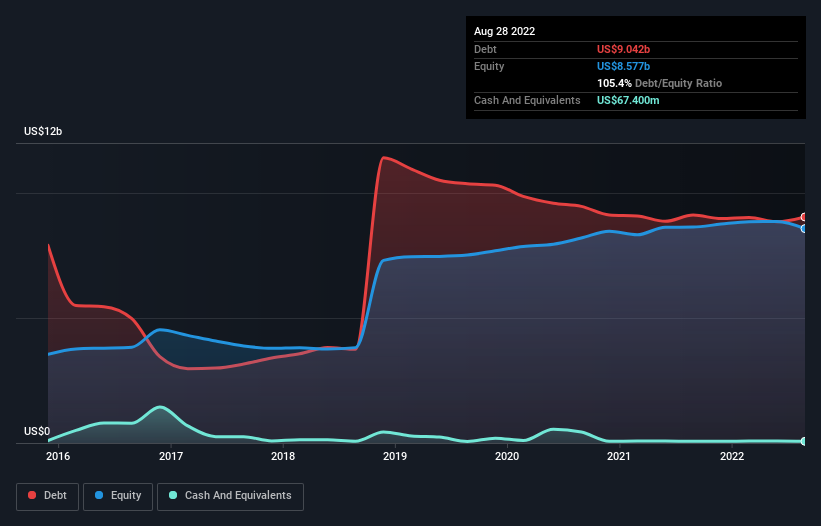Image resolution: width=821 pixels, height=526 pixels.
Task: Click the US$9.042b debt value
Action: tap(623, 49)
